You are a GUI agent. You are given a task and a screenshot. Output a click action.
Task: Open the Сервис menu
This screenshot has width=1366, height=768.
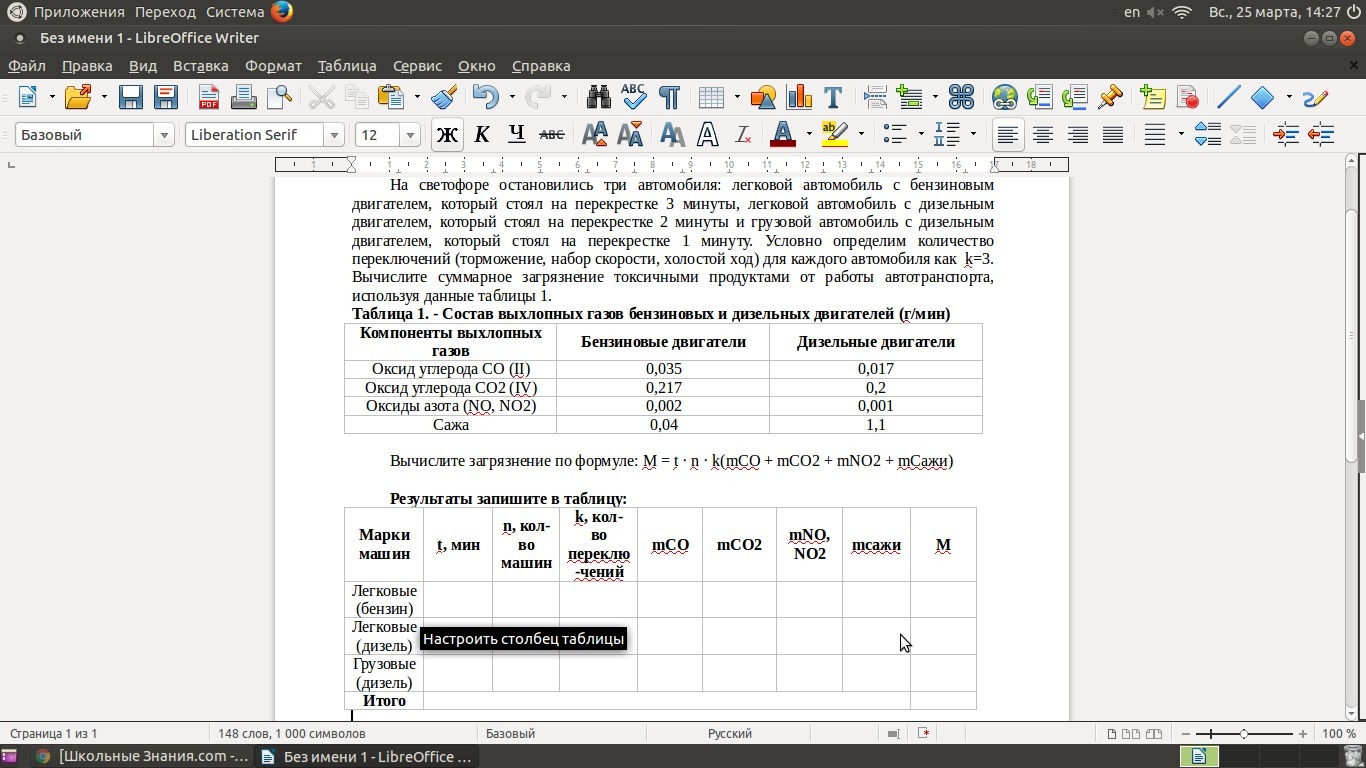417,66
